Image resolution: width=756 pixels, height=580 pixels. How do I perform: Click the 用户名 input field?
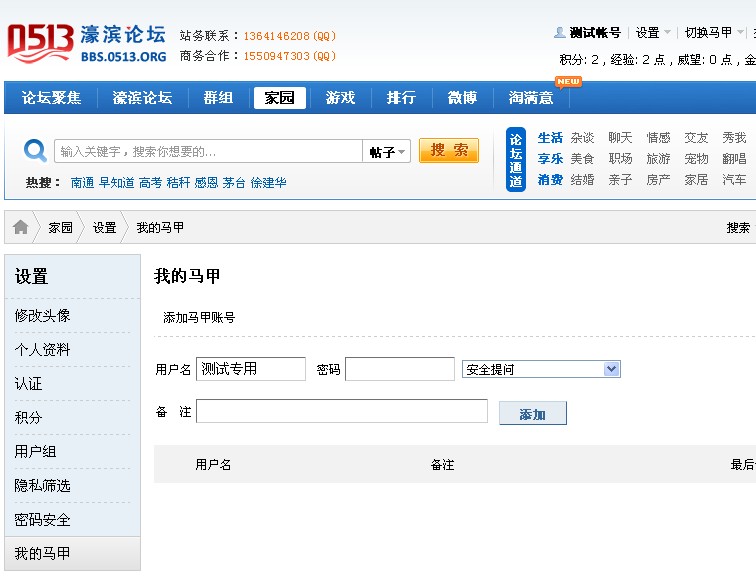point(251,369)
